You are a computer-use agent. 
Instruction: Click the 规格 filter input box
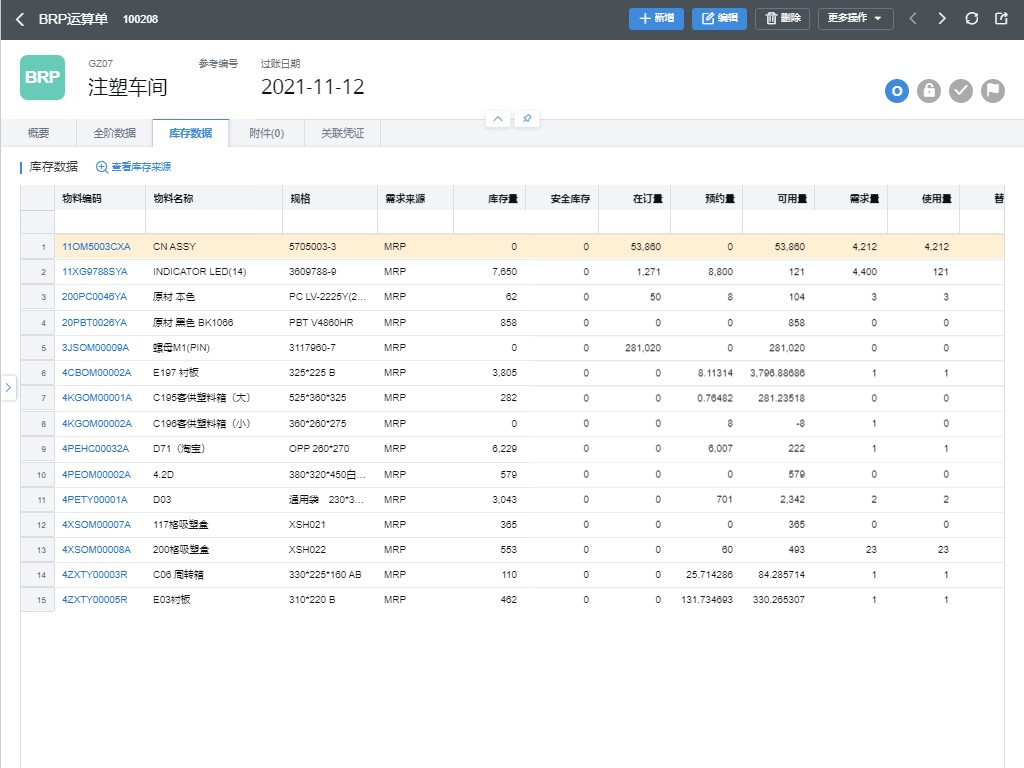point(330,222)
